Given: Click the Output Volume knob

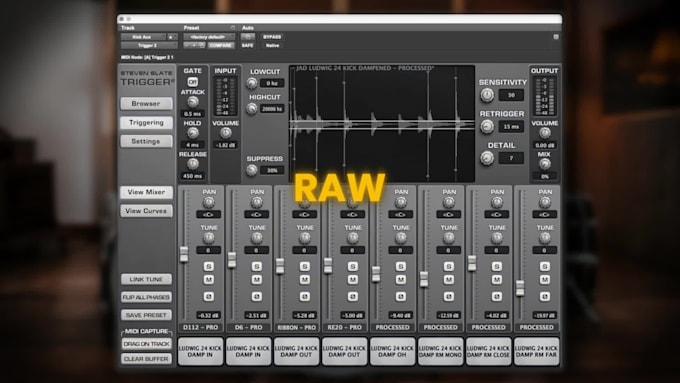Looking at the screenshot, I should [545, 133].
